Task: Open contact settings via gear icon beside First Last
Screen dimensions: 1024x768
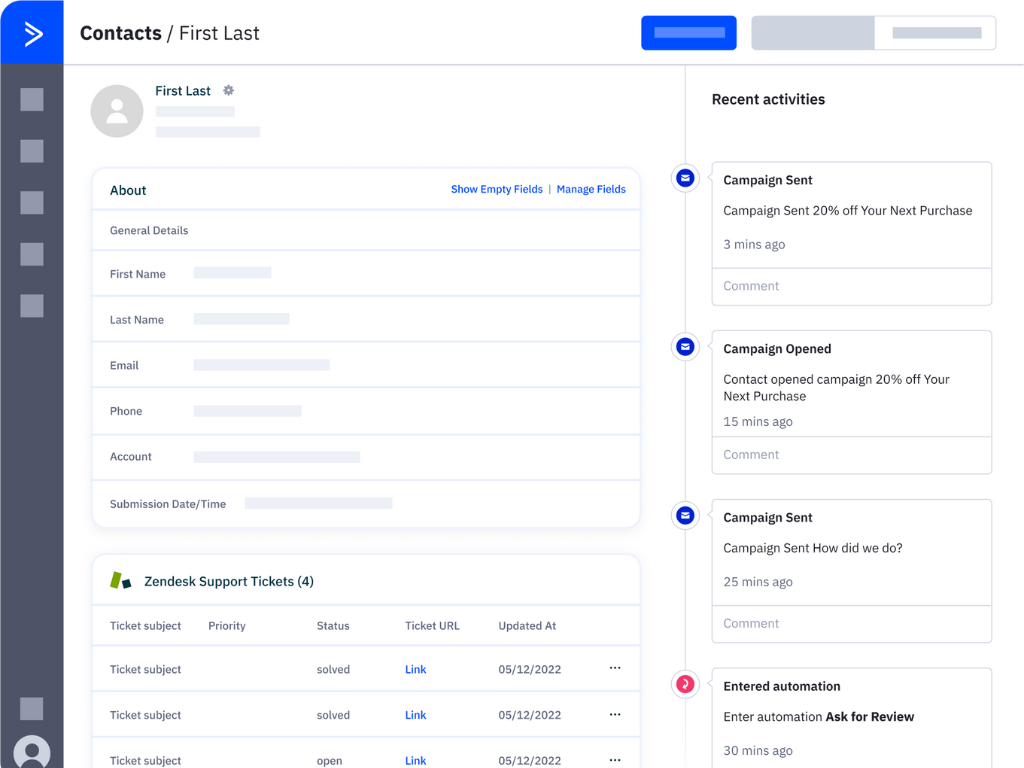Action: [x=228, y=90]
